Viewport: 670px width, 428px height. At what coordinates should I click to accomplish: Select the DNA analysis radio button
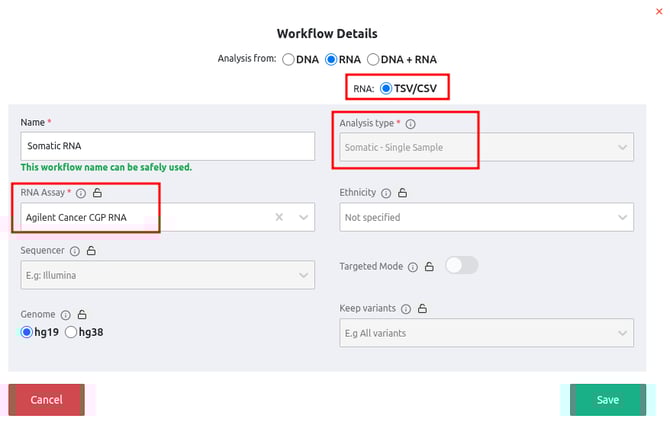289,59
